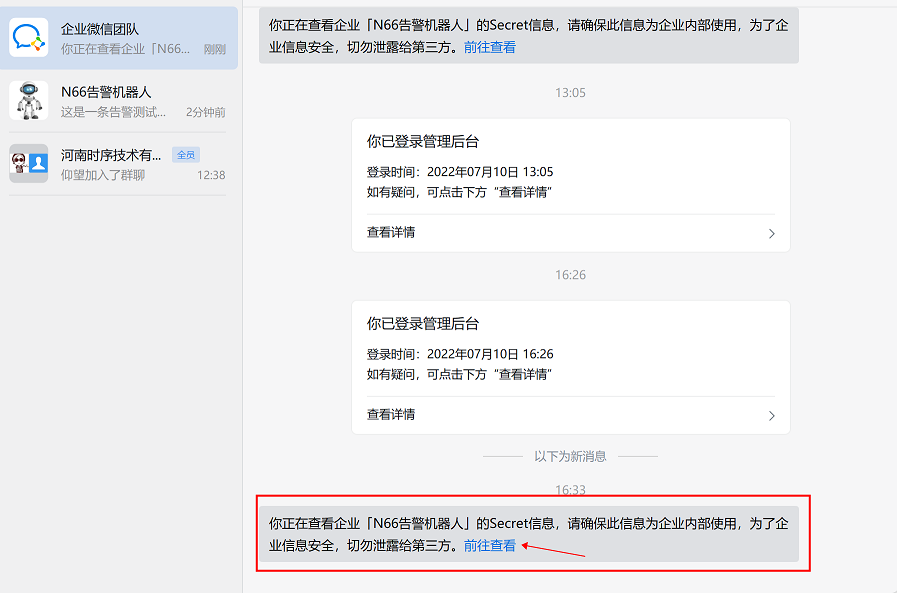Click 前往查看 link in the 16:33 message
Viewport: 897px width, 593px height.
490,546
